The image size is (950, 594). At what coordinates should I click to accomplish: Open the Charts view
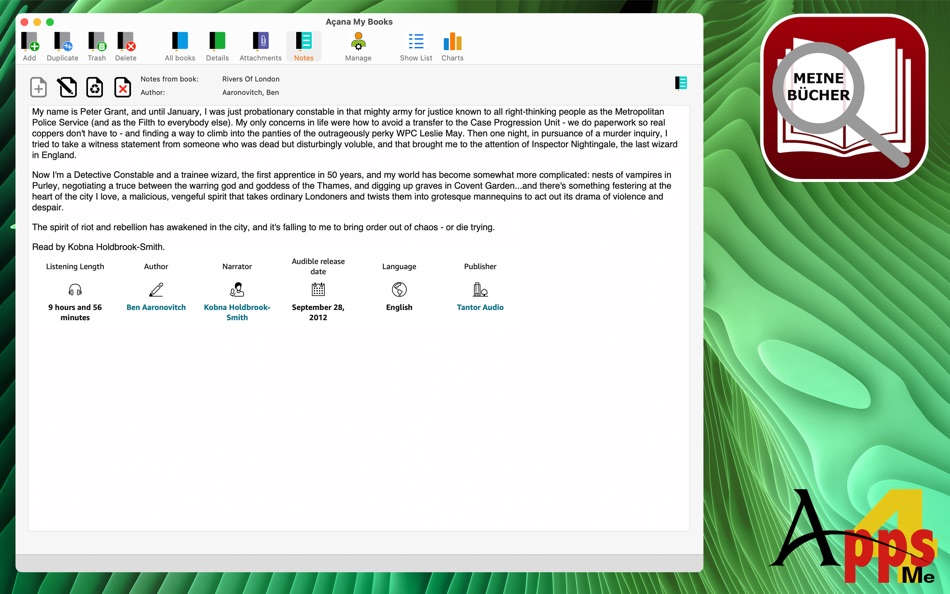click(x=452, y=47)
